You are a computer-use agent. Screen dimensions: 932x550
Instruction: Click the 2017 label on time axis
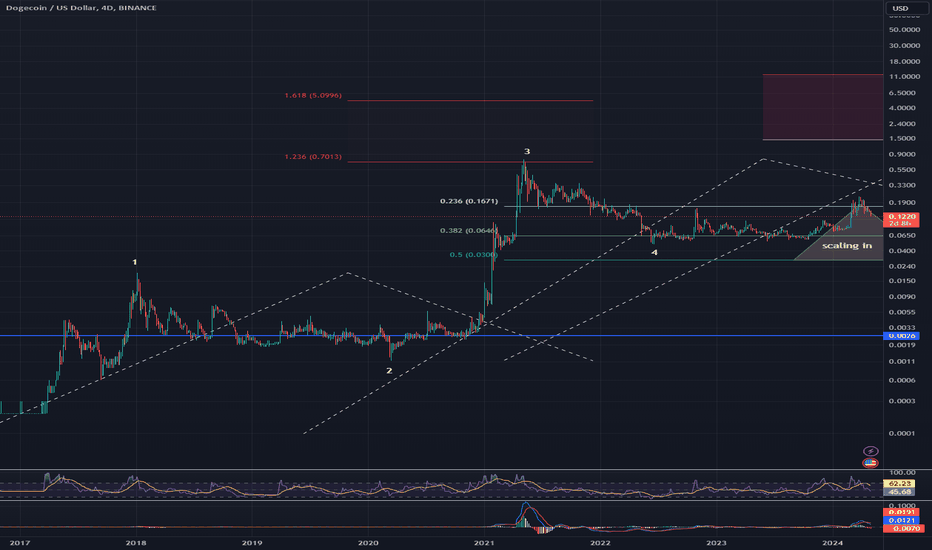point(20,543)
